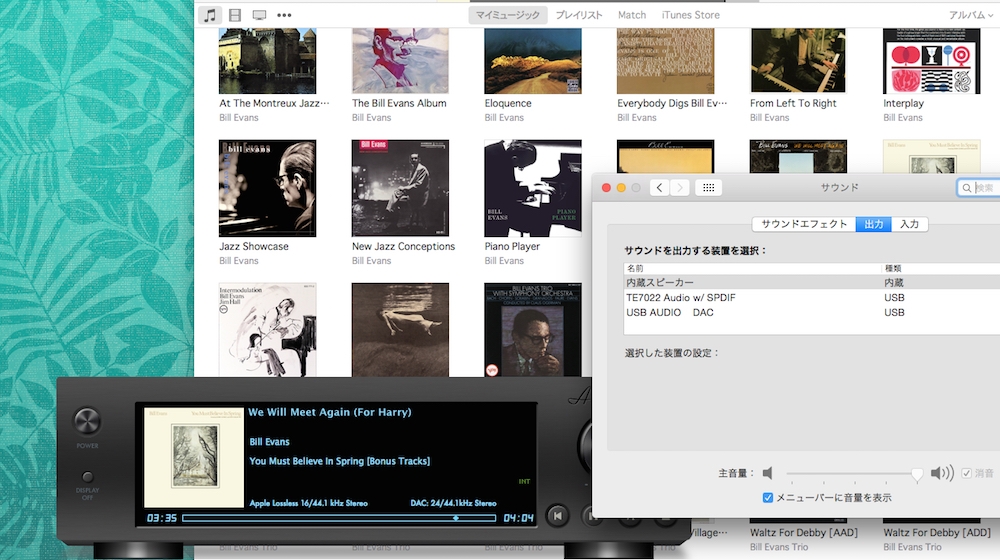Toggle メニューバーに音量を表示 checkbox
This screenshot has height=560, width=1000.
coord(768,497)
